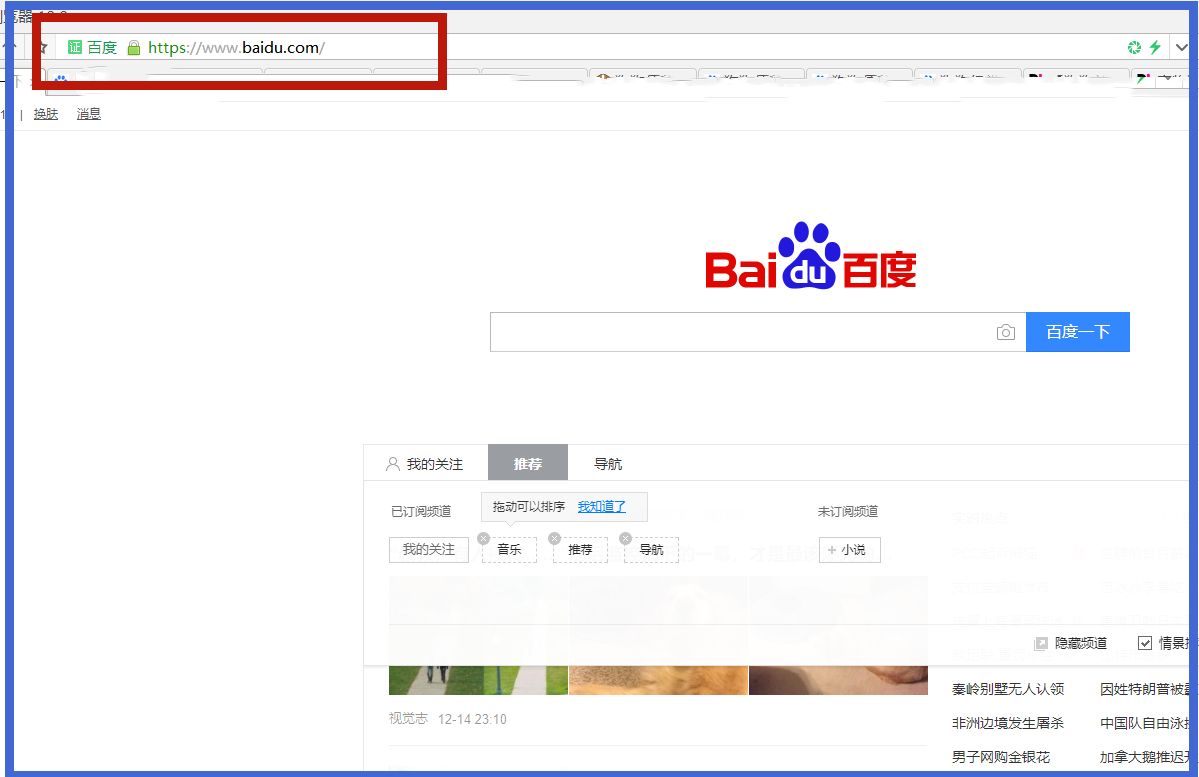Open the 换肤 skin link

[x=46, y=114]
